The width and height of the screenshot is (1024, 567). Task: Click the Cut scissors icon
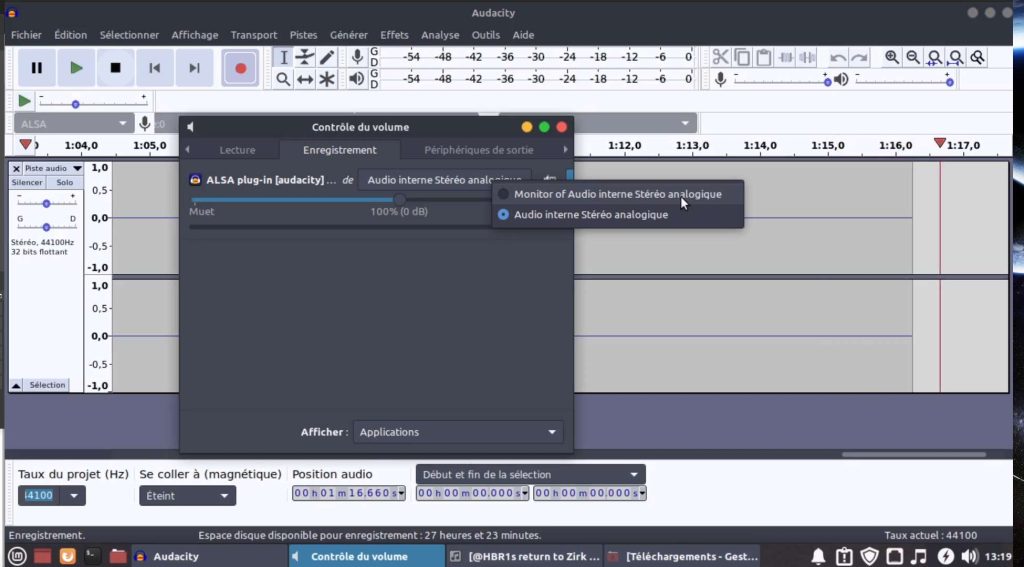coord(721,57)
